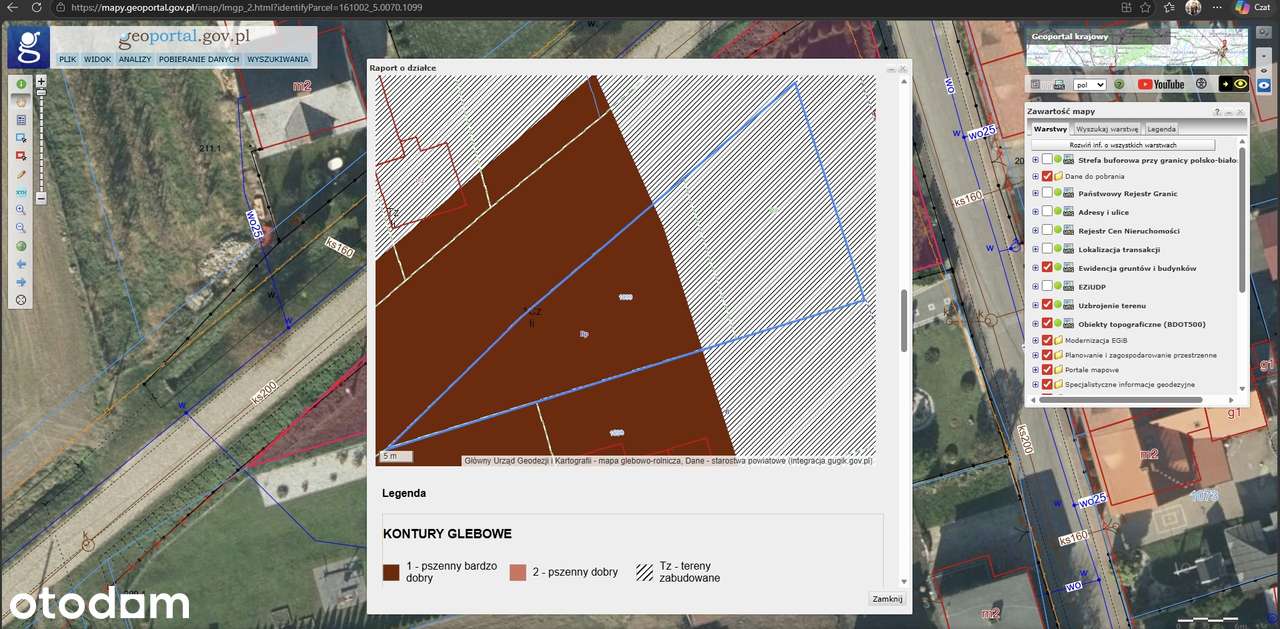The height and width of the screenshot is (629, 1280).
Task: Click the crosshair circle tool at toolbar bottom
Action: point(21,300)
